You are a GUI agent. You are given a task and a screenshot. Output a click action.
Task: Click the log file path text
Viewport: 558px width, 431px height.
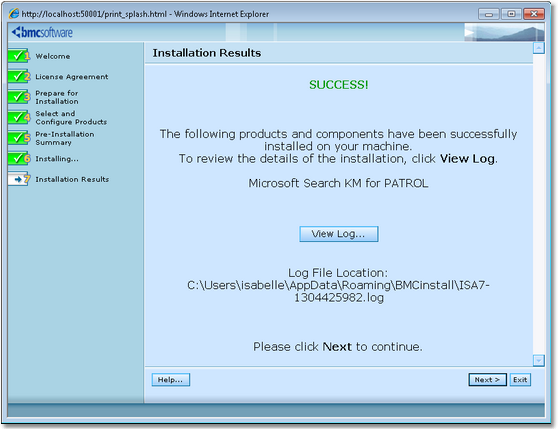(x=338, y=291)
